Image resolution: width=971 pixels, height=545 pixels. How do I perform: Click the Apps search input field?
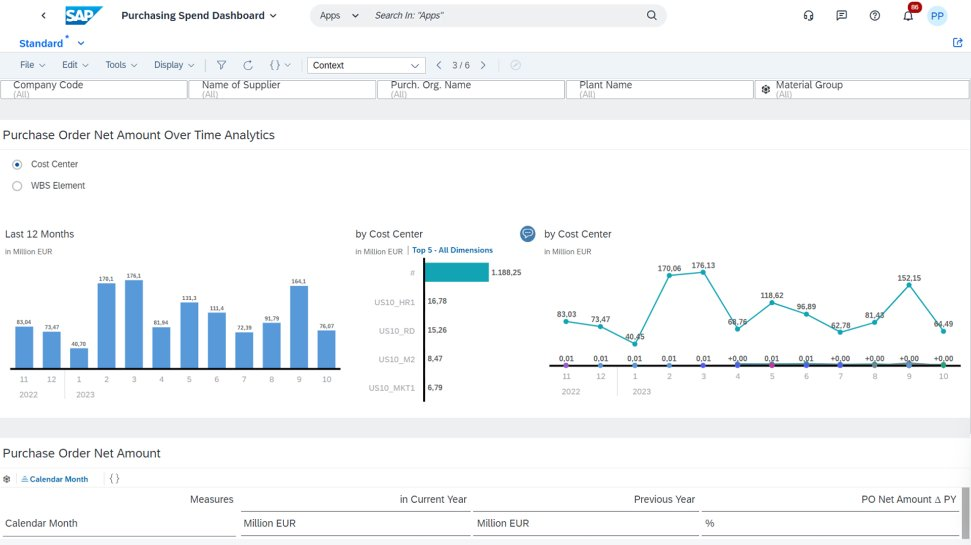point(507,16)
